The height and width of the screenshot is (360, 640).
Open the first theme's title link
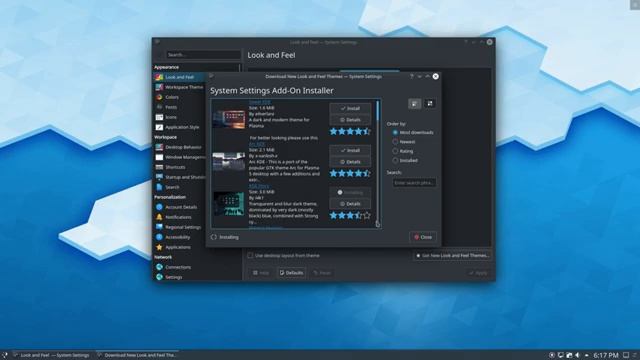(260, 102)
